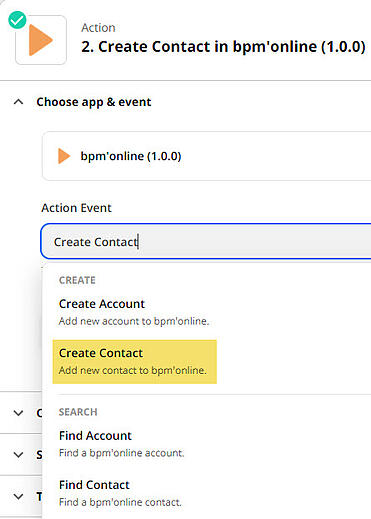Image resolution: width=371 pixels, height=519 pixels.
Task: Click the SEARCH group heading
Action: pyautogui.click(x=78, y=412)
